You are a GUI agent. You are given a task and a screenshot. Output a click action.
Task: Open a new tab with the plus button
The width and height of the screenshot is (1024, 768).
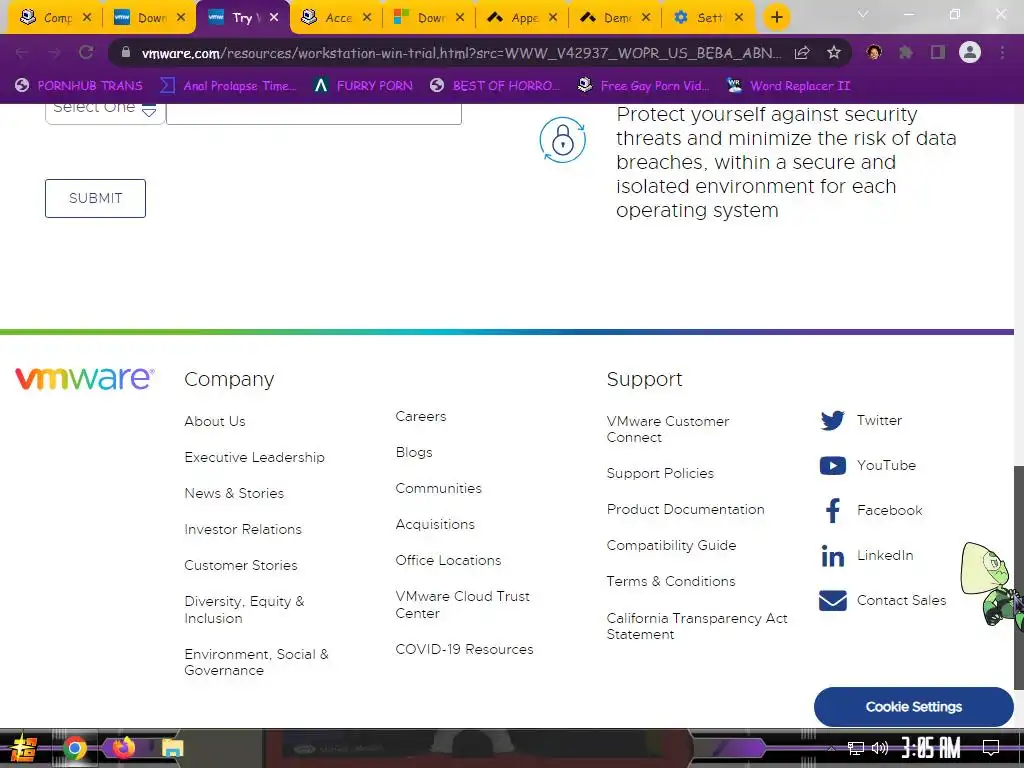coord(776,17)
